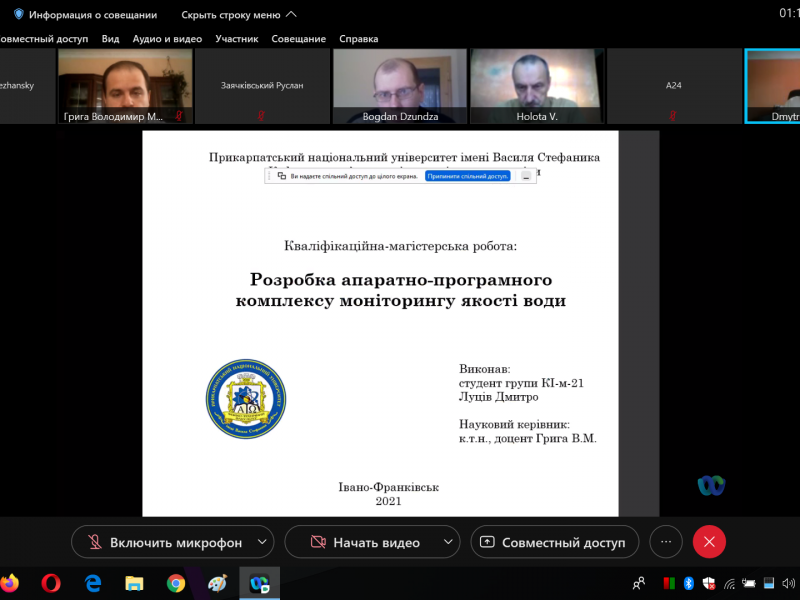The width and height of the screenshot is (800, 600).
Task: Open the Аудио и видео menu
Action: click(x=168, y=39)
